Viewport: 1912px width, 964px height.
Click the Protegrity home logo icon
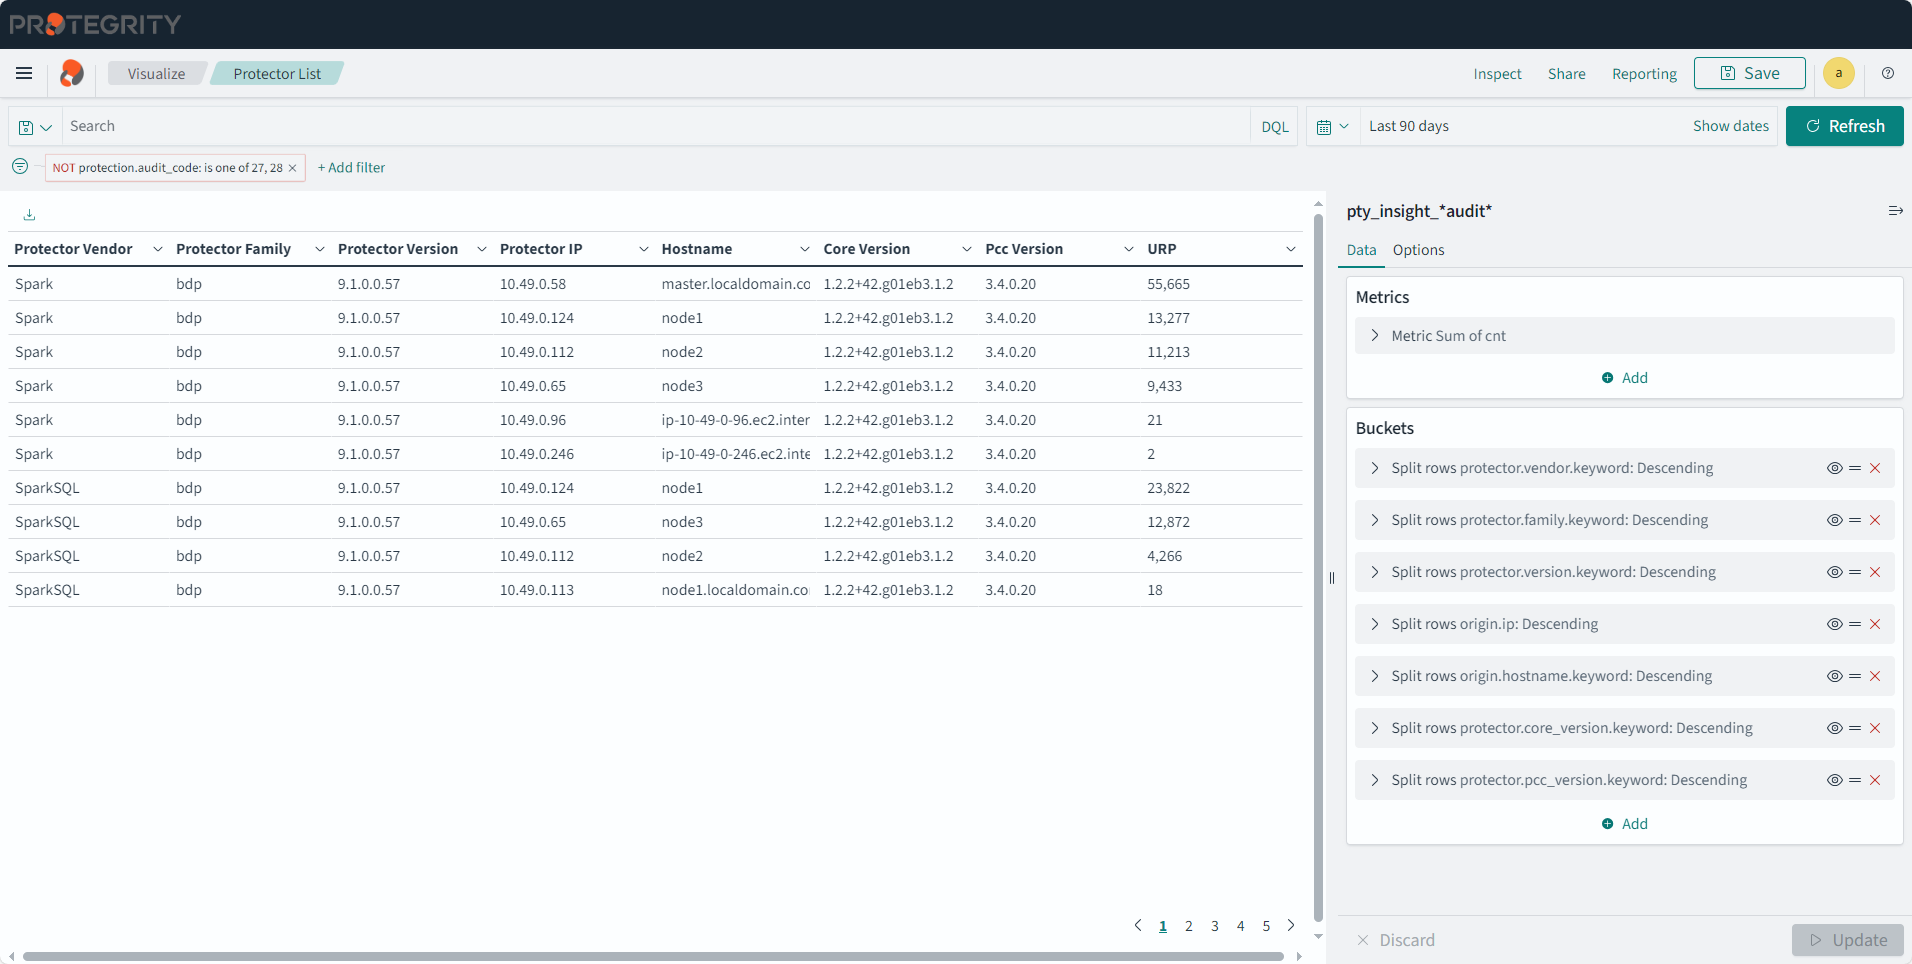point(71,73)
